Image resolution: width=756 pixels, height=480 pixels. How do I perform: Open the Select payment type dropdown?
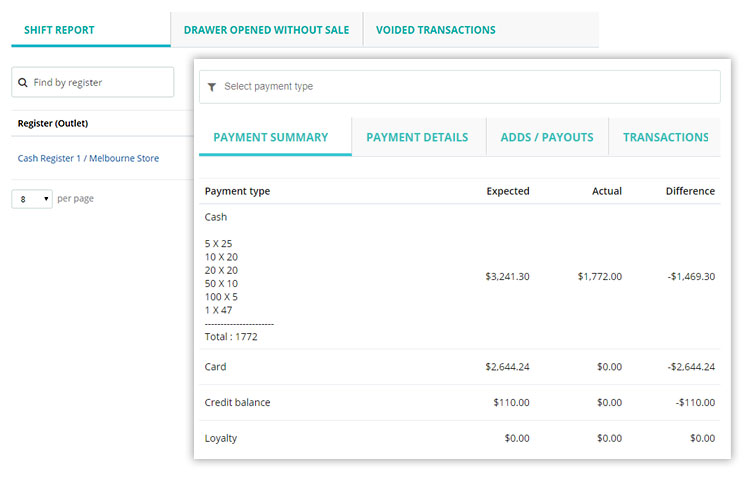(x=459, y=87)
